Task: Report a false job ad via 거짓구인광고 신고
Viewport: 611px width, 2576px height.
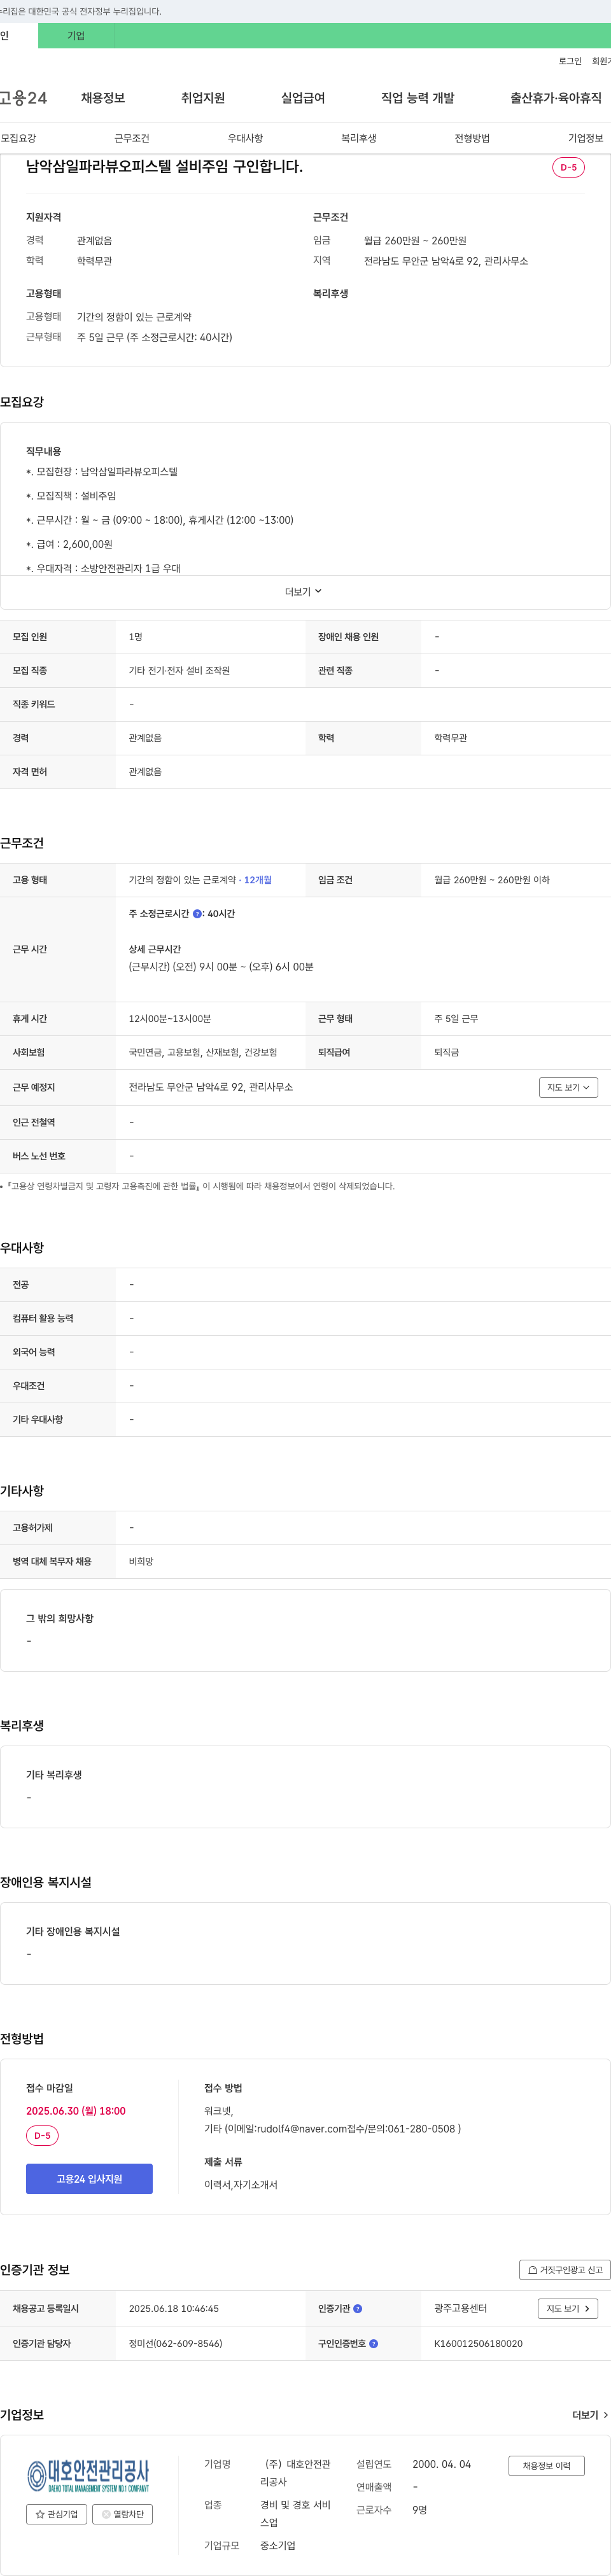Action: (565, 2269)
